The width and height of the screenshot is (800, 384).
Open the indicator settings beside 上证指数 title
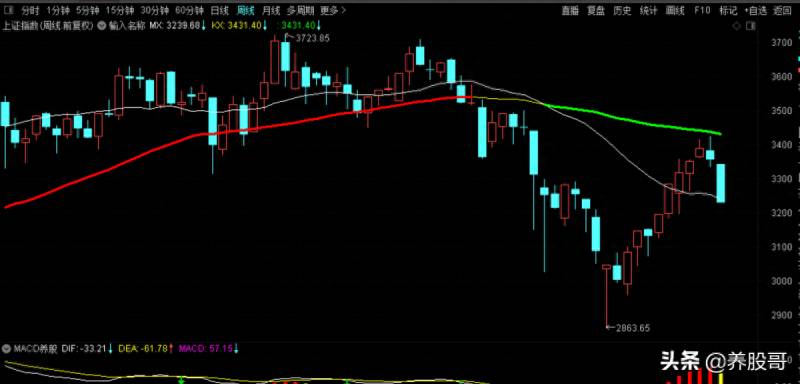[102, 25]
